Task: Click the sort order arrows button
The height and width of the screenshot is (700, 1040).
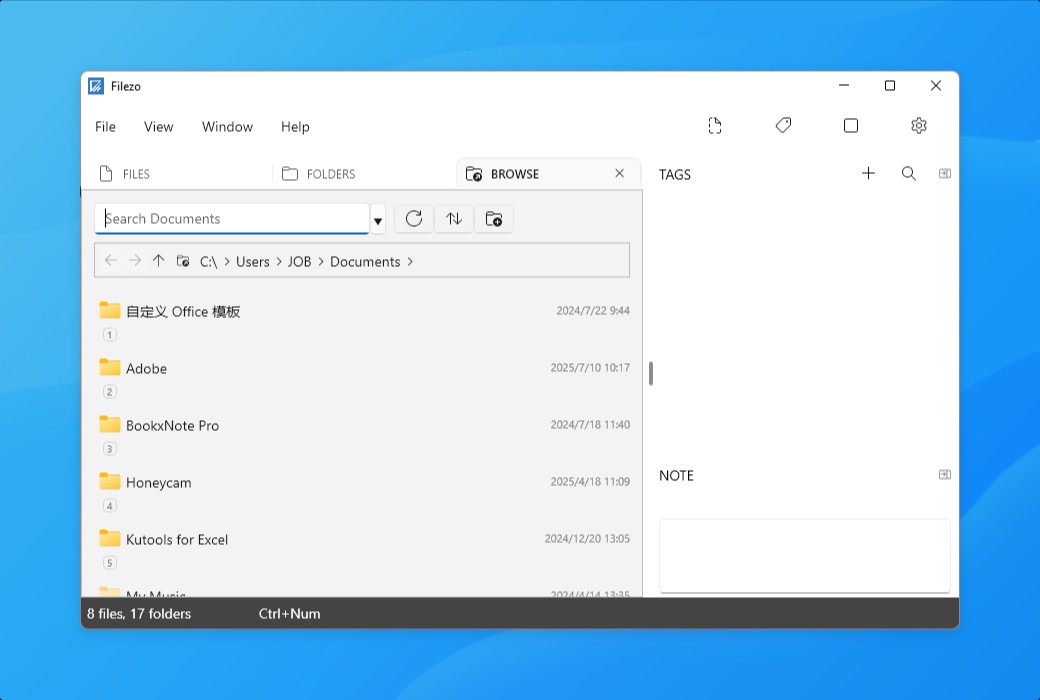Action: (454, 219)
